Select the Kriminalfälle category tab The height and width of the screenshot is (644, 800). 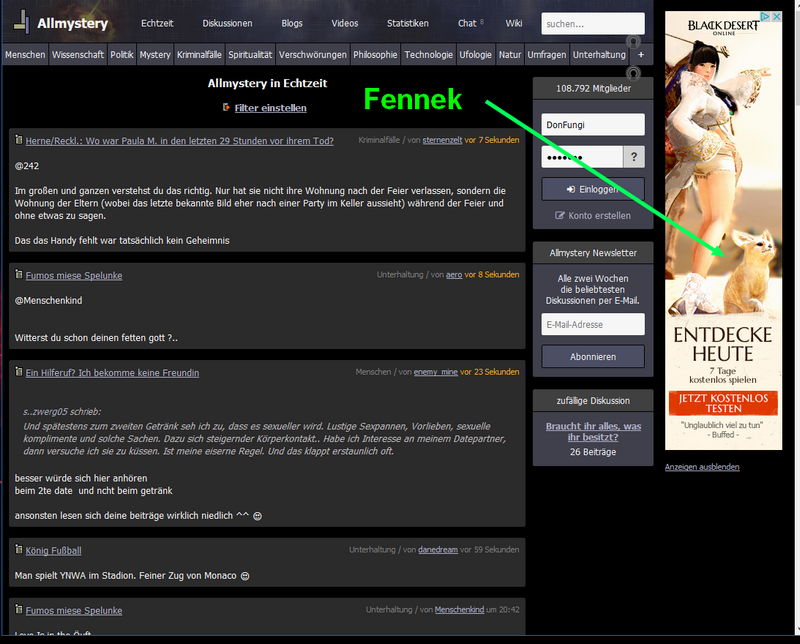pyautogui.click(x=199, y=55)
